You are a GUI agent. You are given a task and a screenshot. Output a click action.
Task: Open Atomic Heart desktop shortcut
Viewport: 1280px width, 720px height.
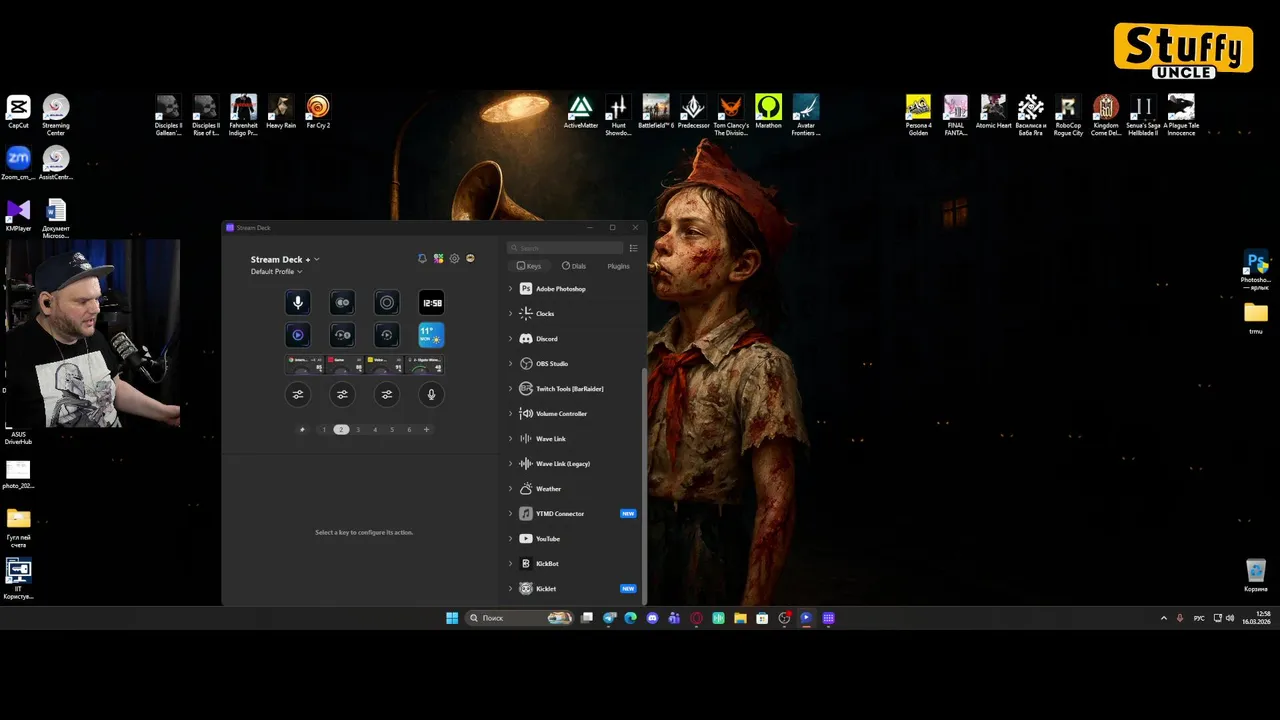pyautogui.click(x=993, y=112)
